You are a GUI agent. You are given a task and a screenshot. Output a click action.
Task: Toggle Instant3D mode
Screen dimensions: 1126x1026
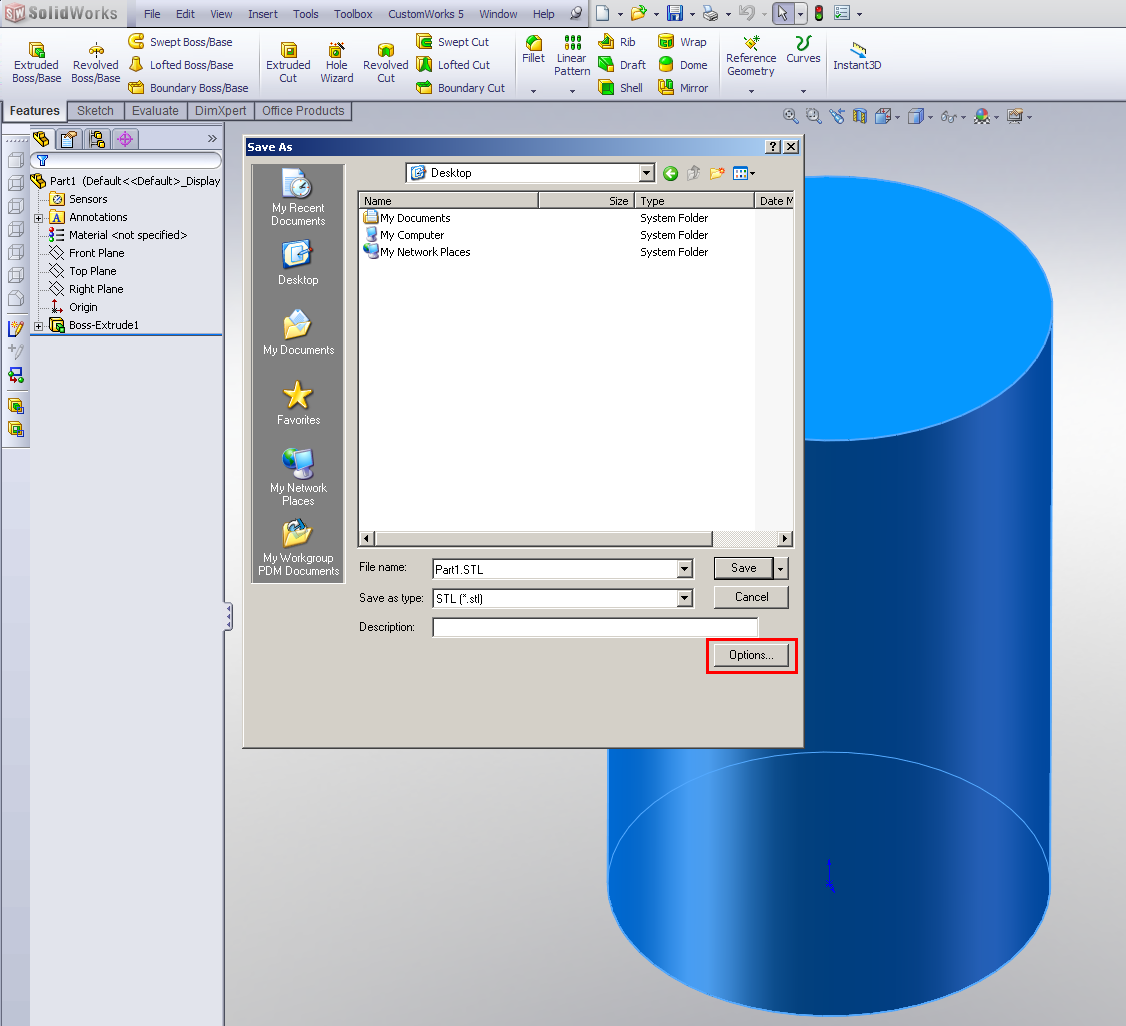pyautogui.click(x=857, y=56)
